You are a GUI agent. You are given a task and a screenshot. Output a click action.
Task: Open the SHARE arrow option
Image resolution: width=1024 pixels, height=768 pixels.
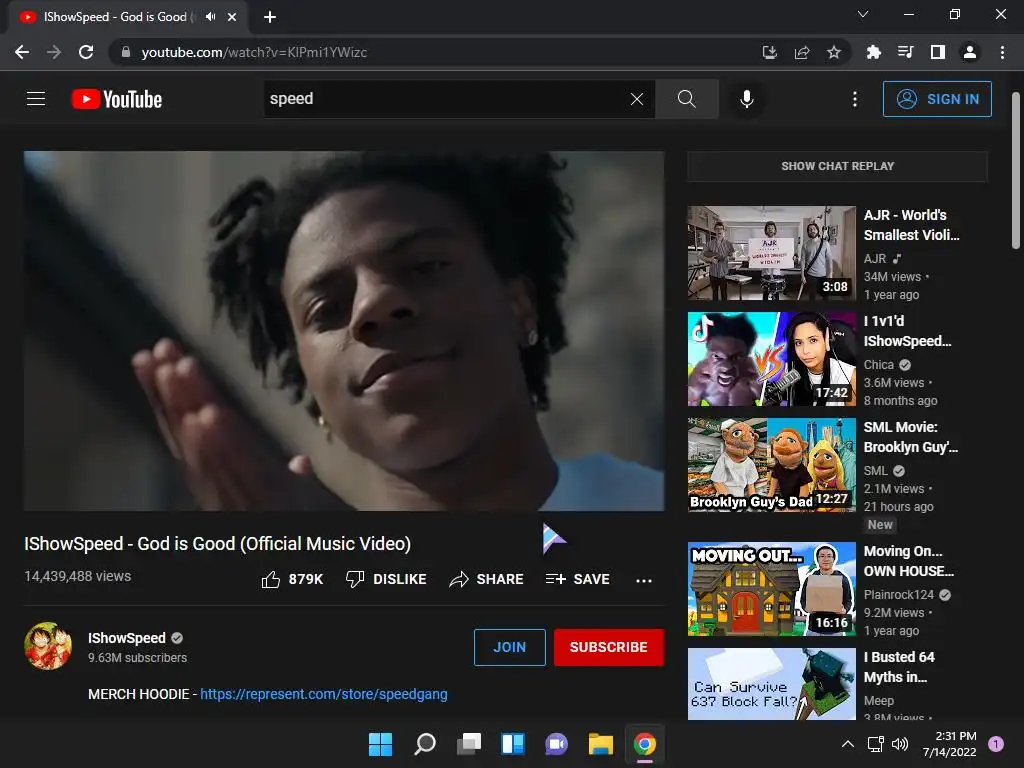[487, 579]
